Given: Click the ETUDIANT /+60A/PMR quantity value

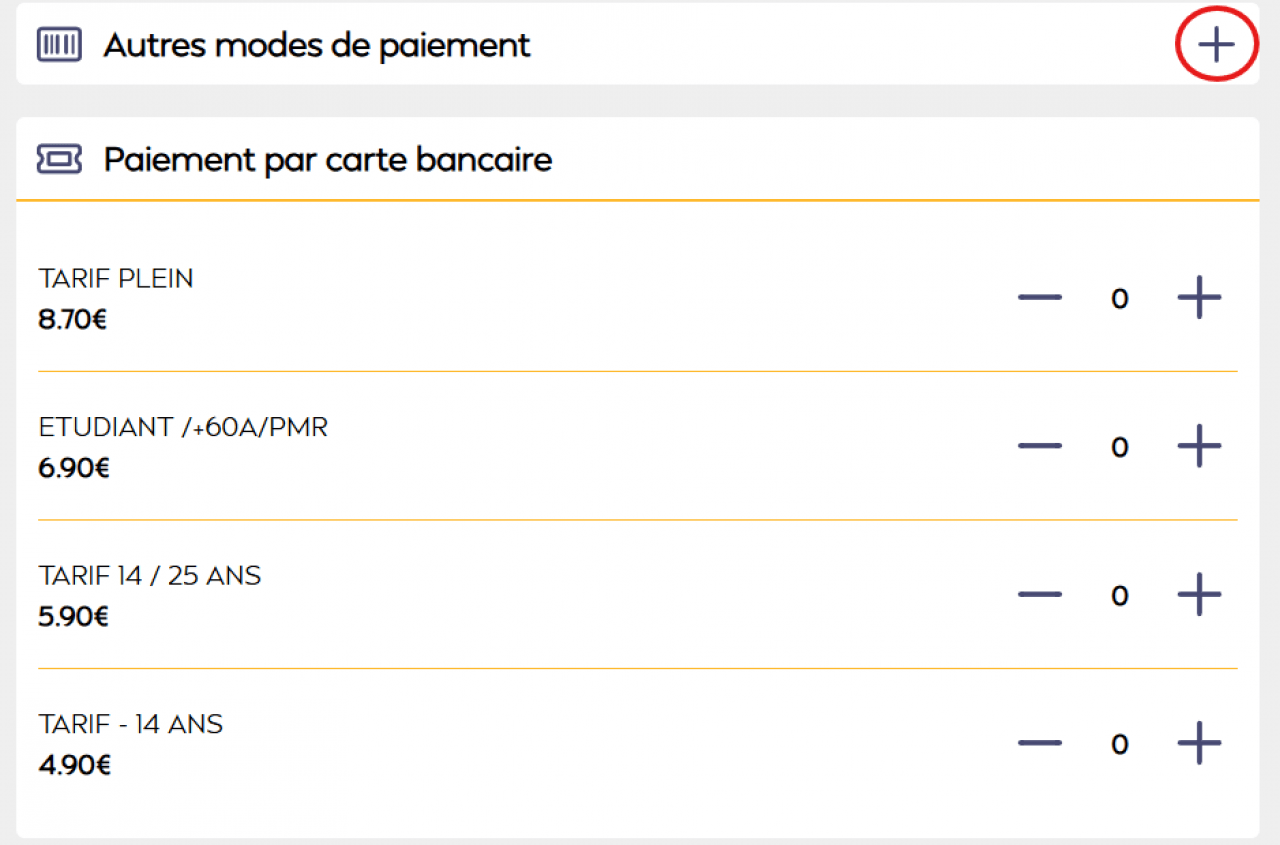Looking at the screenshot, I should (1120, 447).
